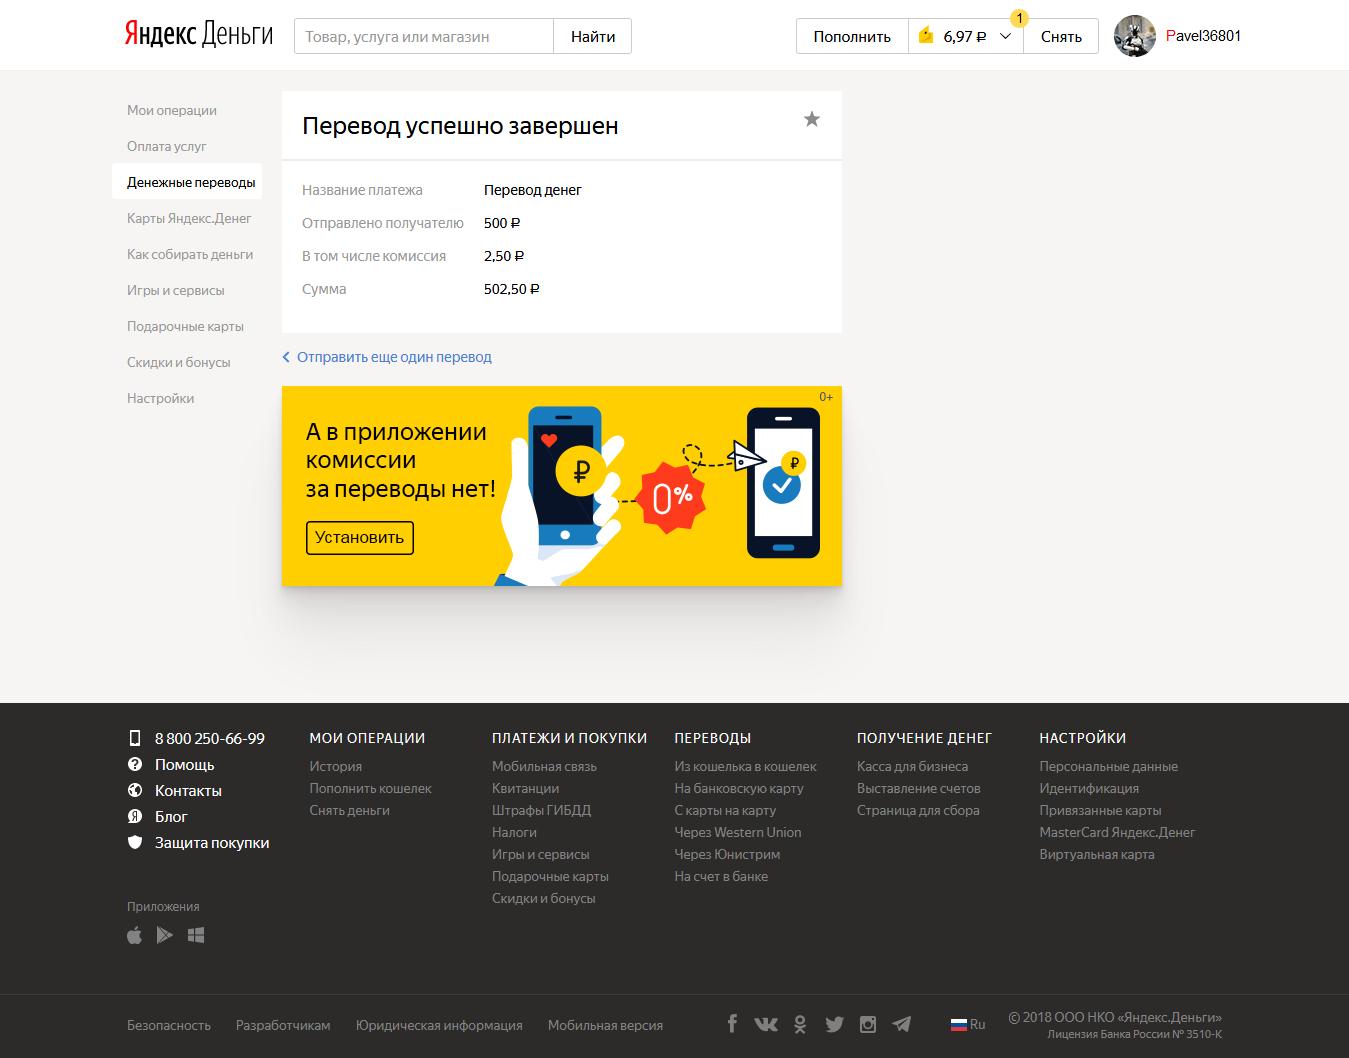Viewport: 1349px width, 1058px height.
Task: Follow the Отправить еще один перевод link
Action: point(394,357)
